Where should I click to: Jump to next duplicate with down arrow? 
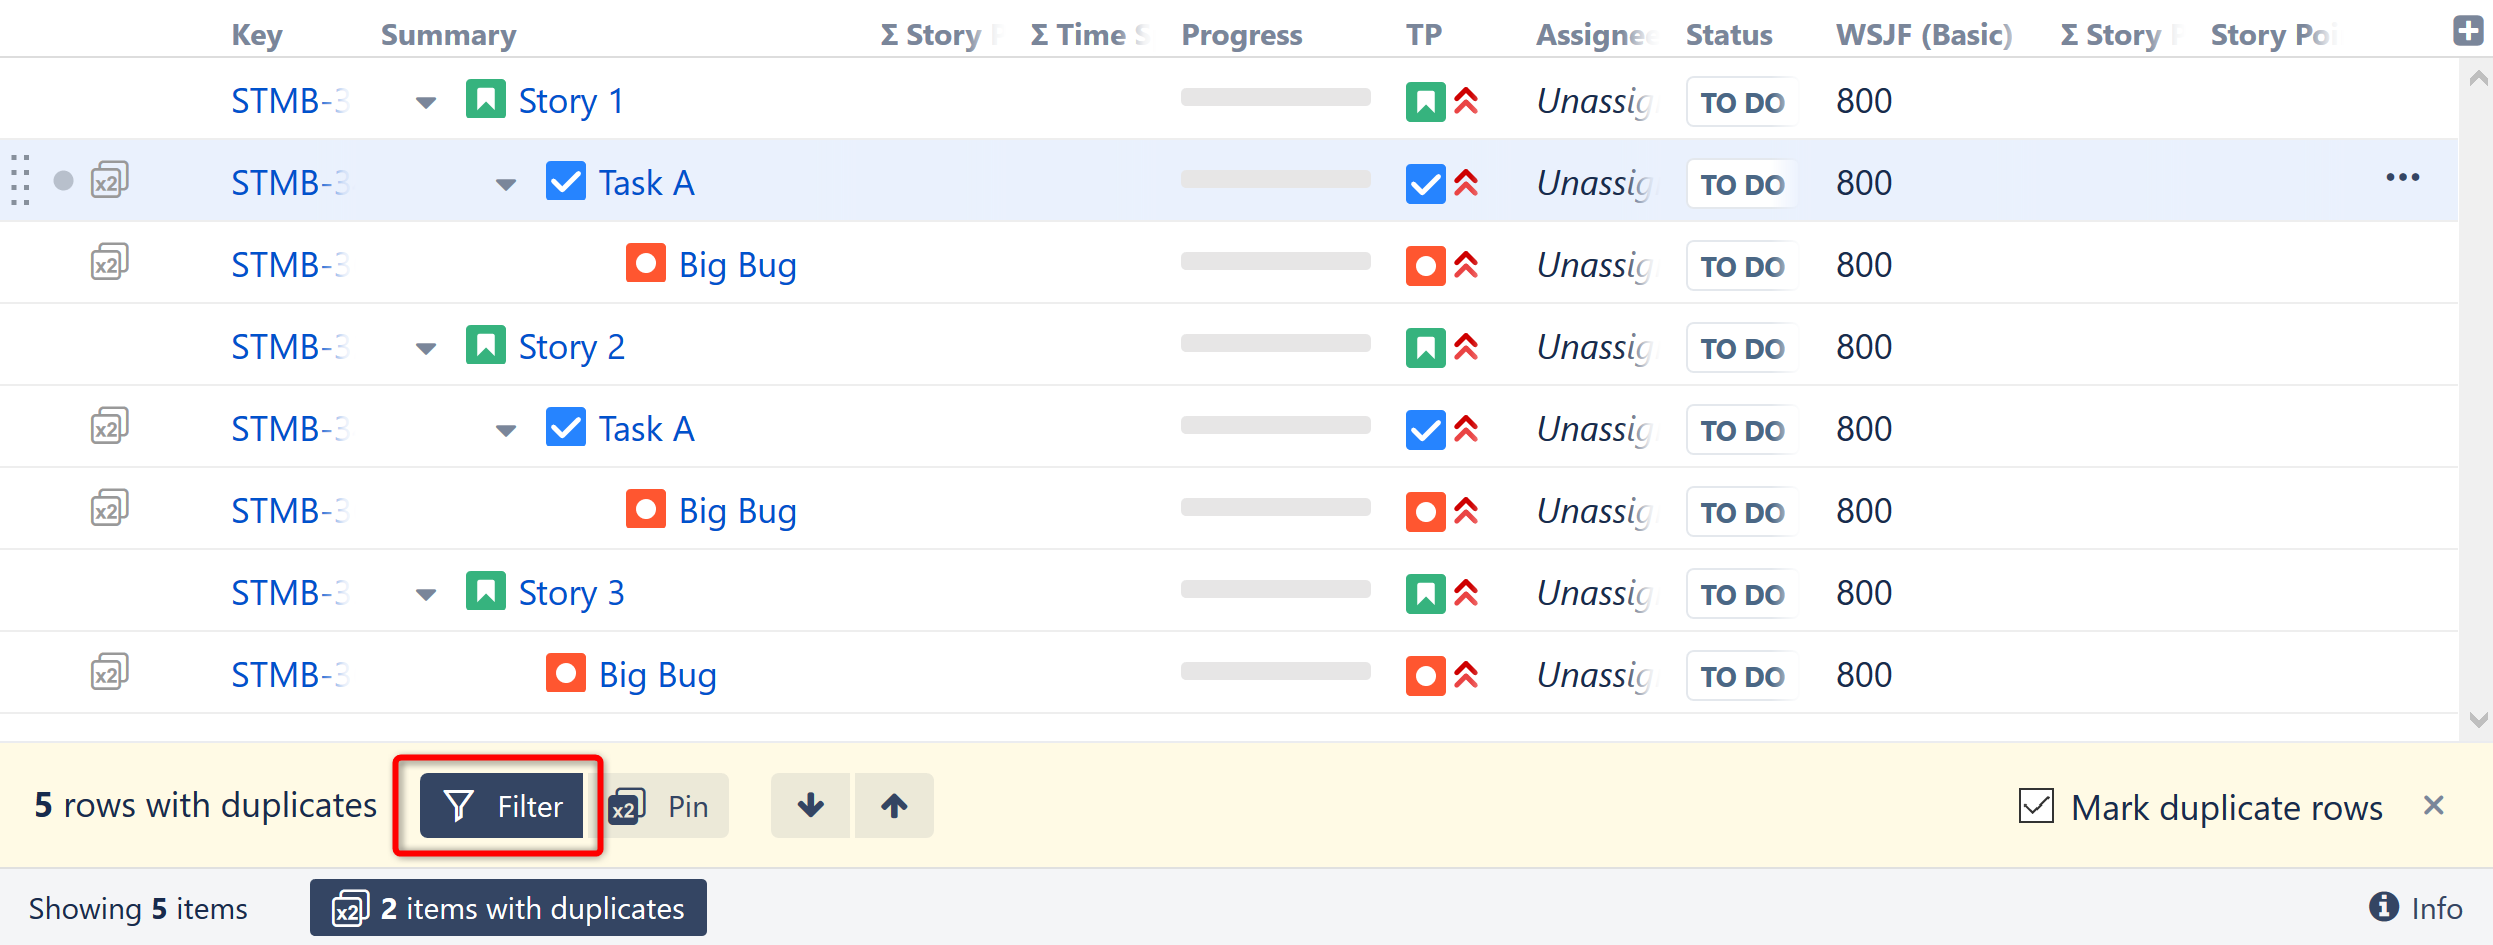[810, 806]
